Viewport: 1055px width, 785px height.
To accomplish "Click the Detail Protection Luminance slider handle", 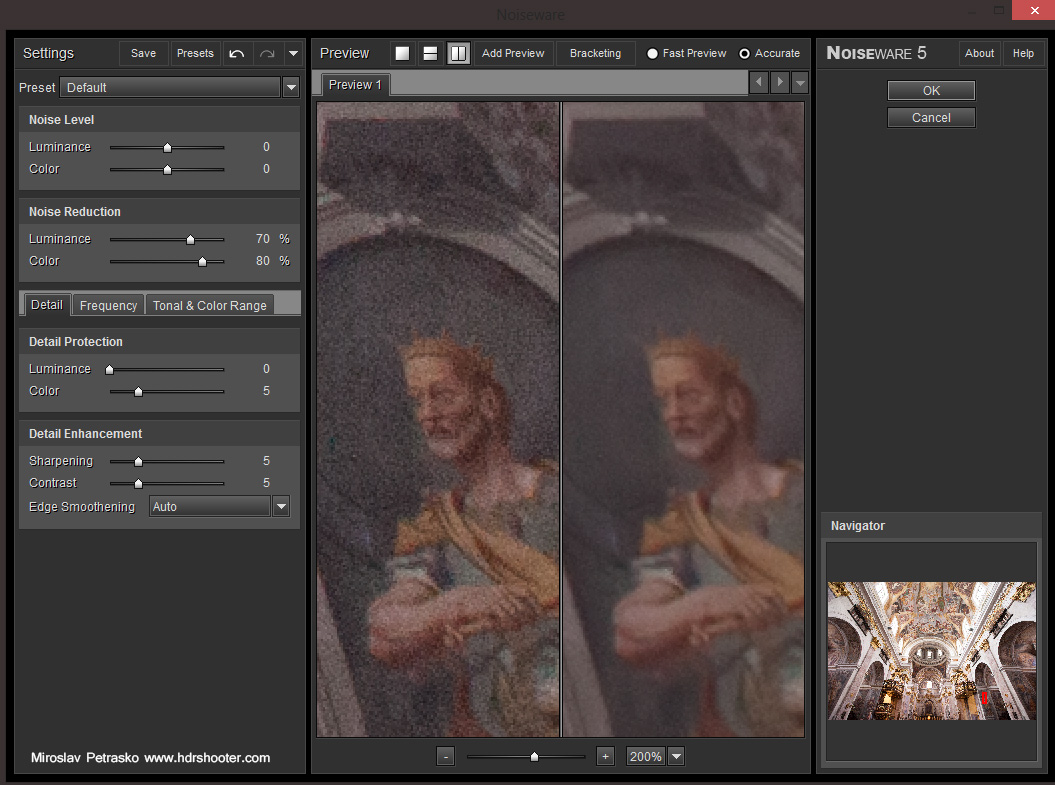I will [x=110, y=369].
